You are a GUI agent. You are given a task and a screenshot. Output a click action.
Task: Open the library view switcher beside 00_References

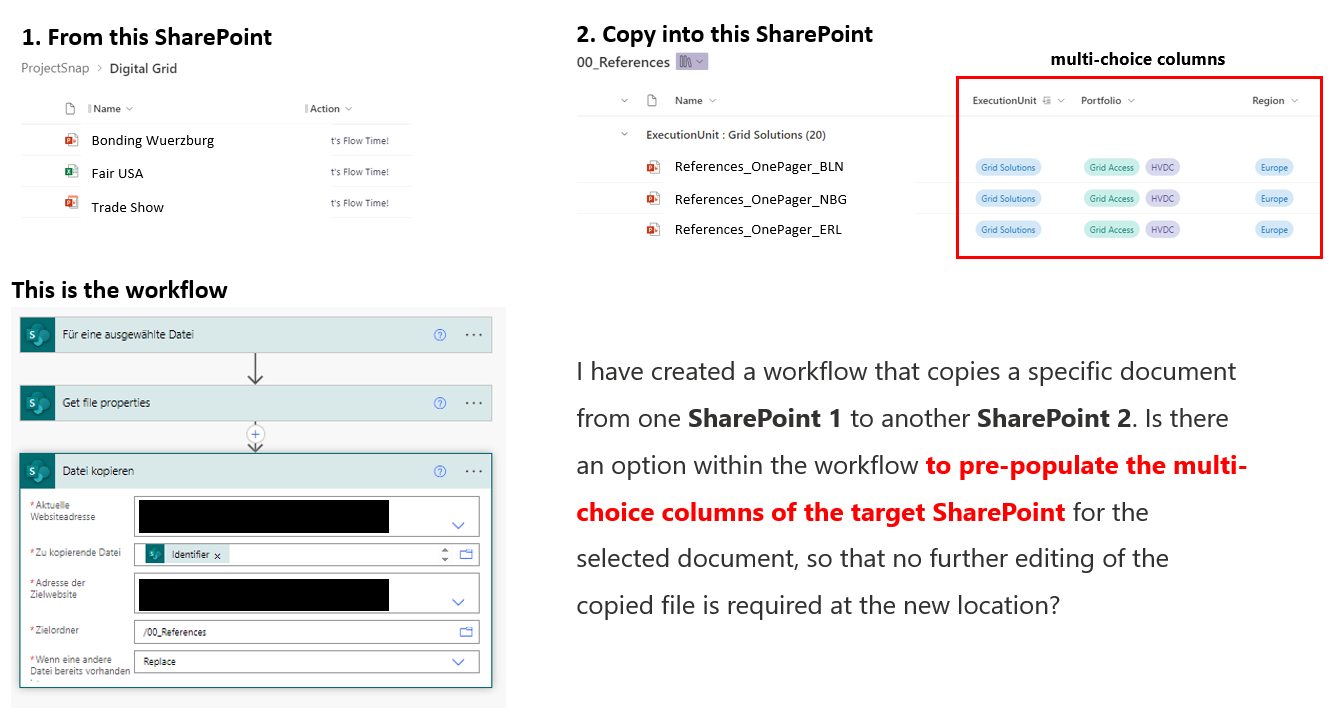(692, 62)
